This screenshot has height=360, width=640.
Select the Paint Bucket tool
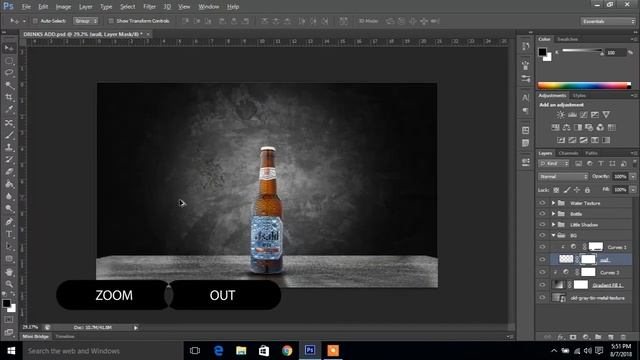9,184
